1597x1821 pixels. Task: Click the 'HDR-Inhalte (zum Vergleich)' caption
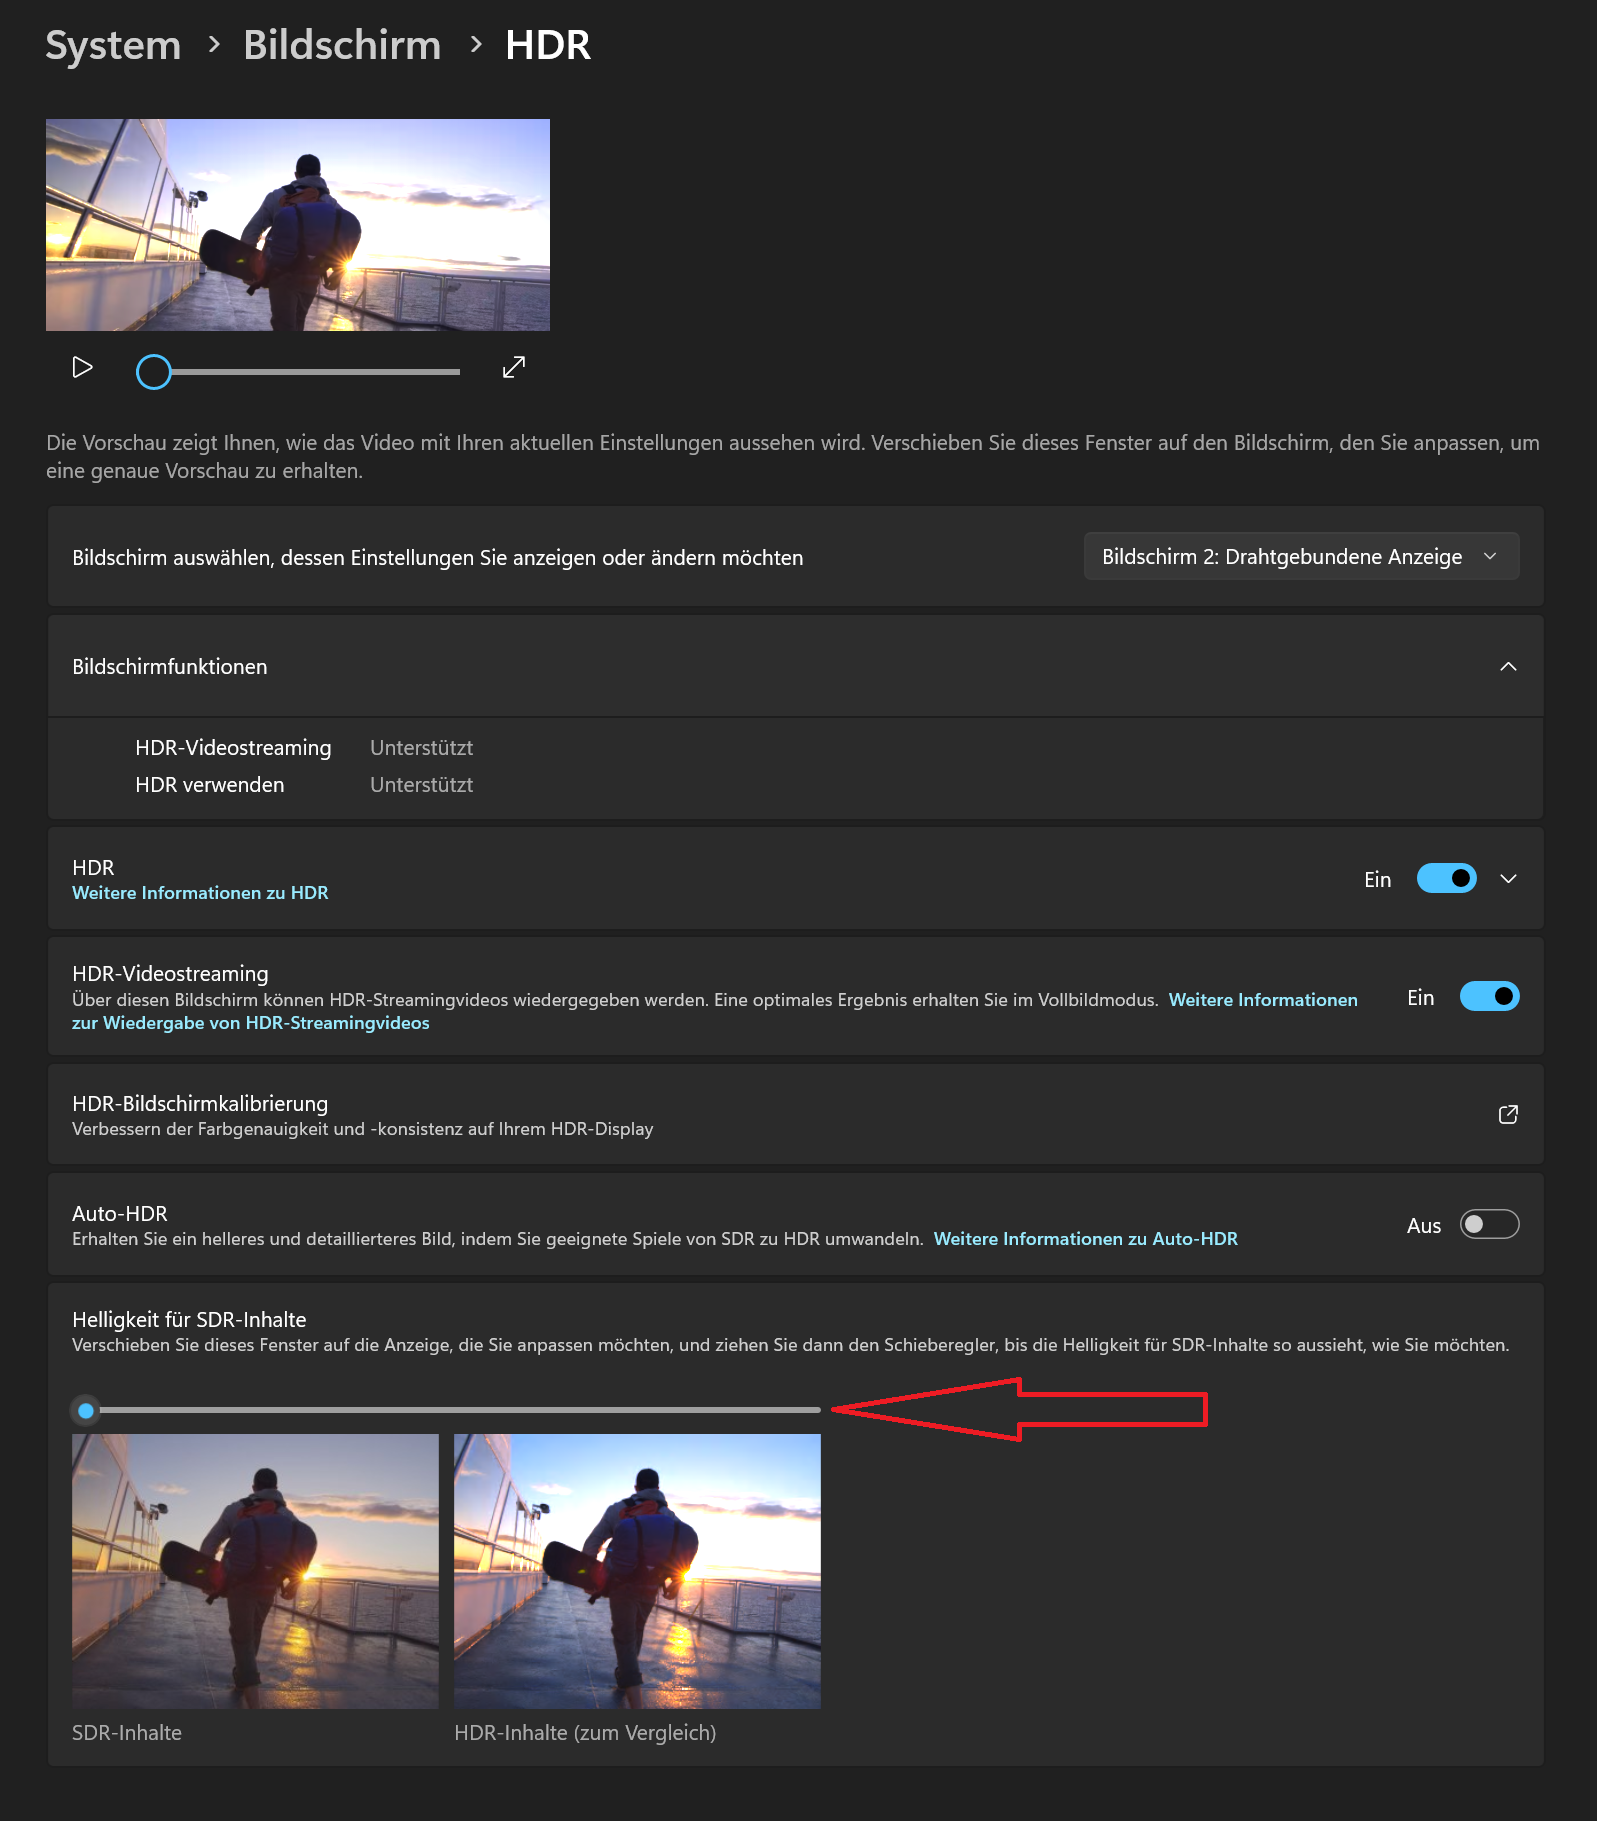click(x=585, y=1733)
